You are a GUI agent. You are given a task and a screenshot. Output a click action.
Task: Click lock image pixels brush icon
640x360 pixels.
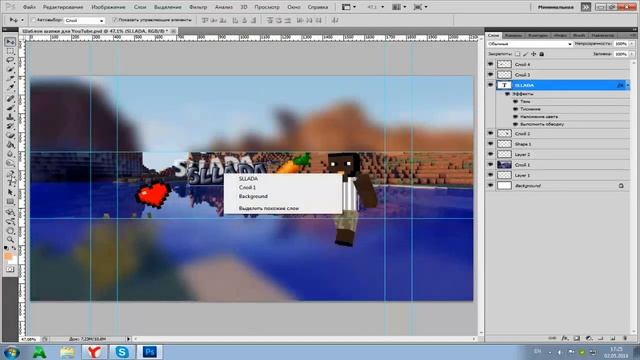point(525,54)
